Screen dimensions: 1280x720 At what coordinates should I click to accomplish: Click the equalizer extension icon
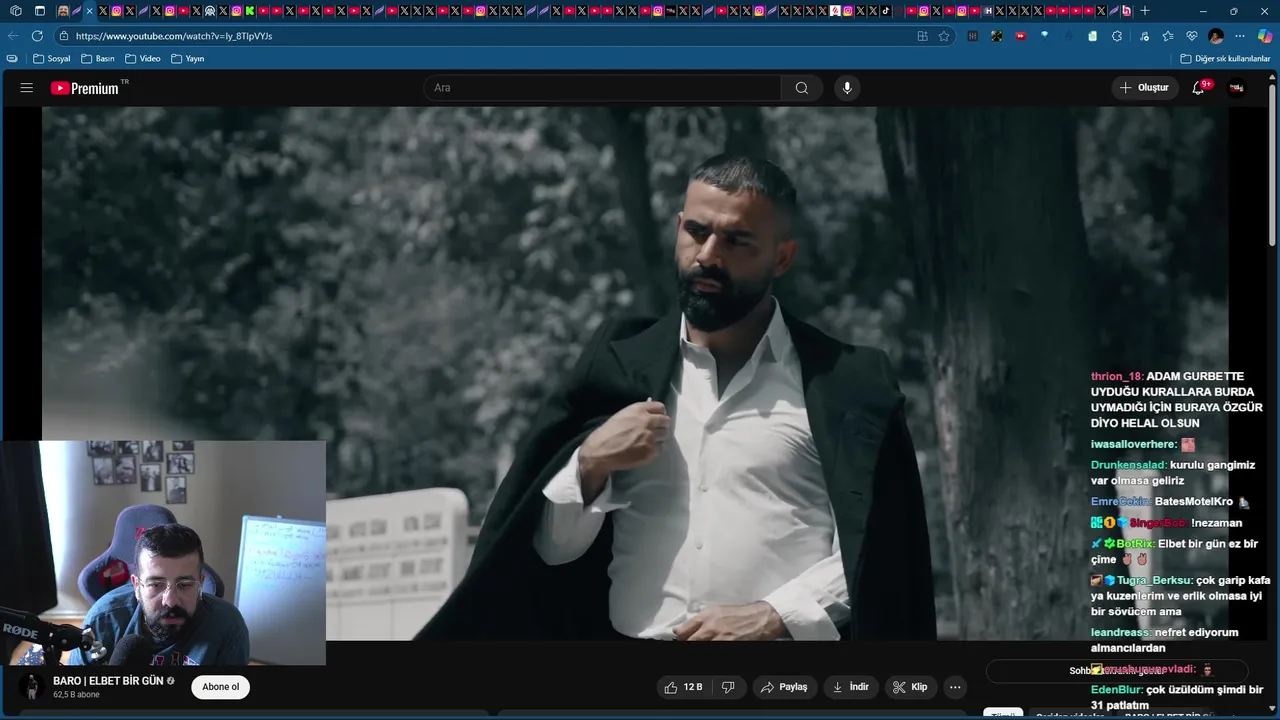(x=972, y=36)
